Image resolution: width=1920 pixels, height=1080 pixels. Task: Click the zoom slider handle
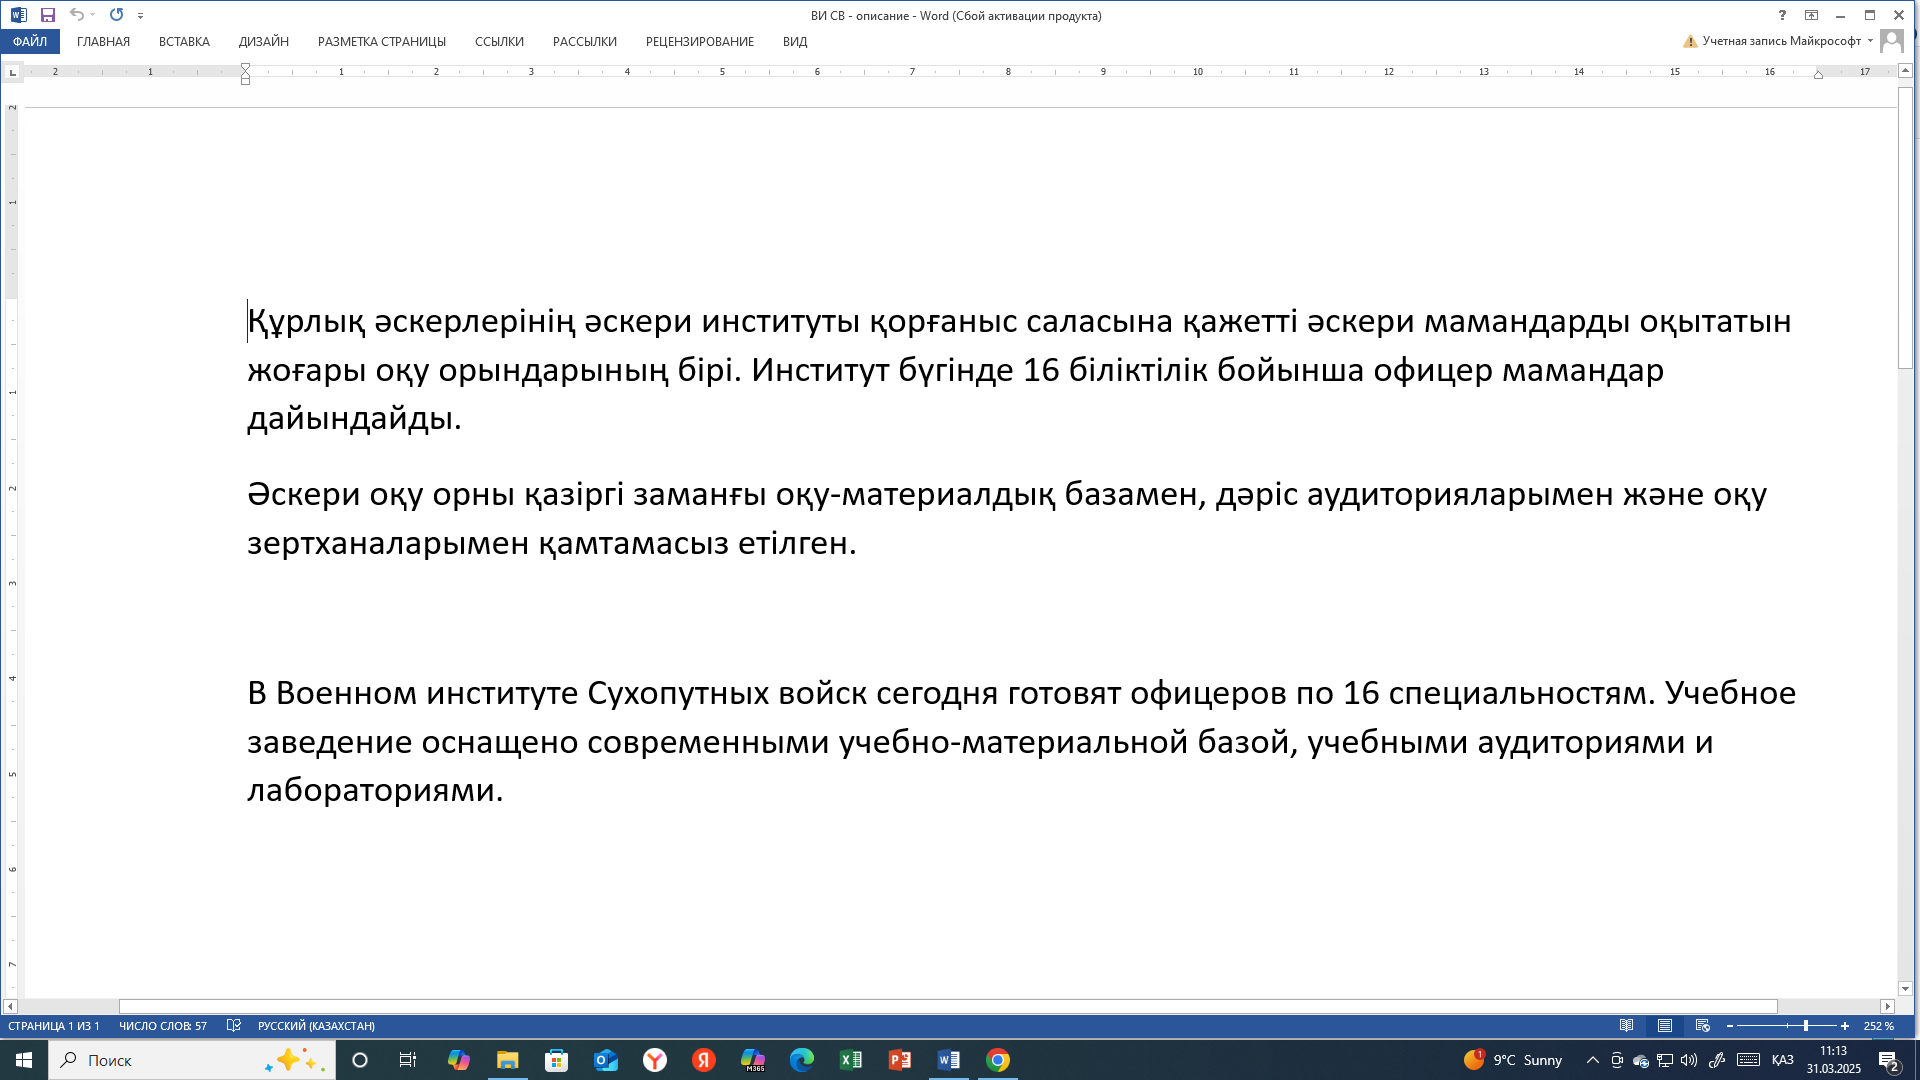click(1806, 1026)
